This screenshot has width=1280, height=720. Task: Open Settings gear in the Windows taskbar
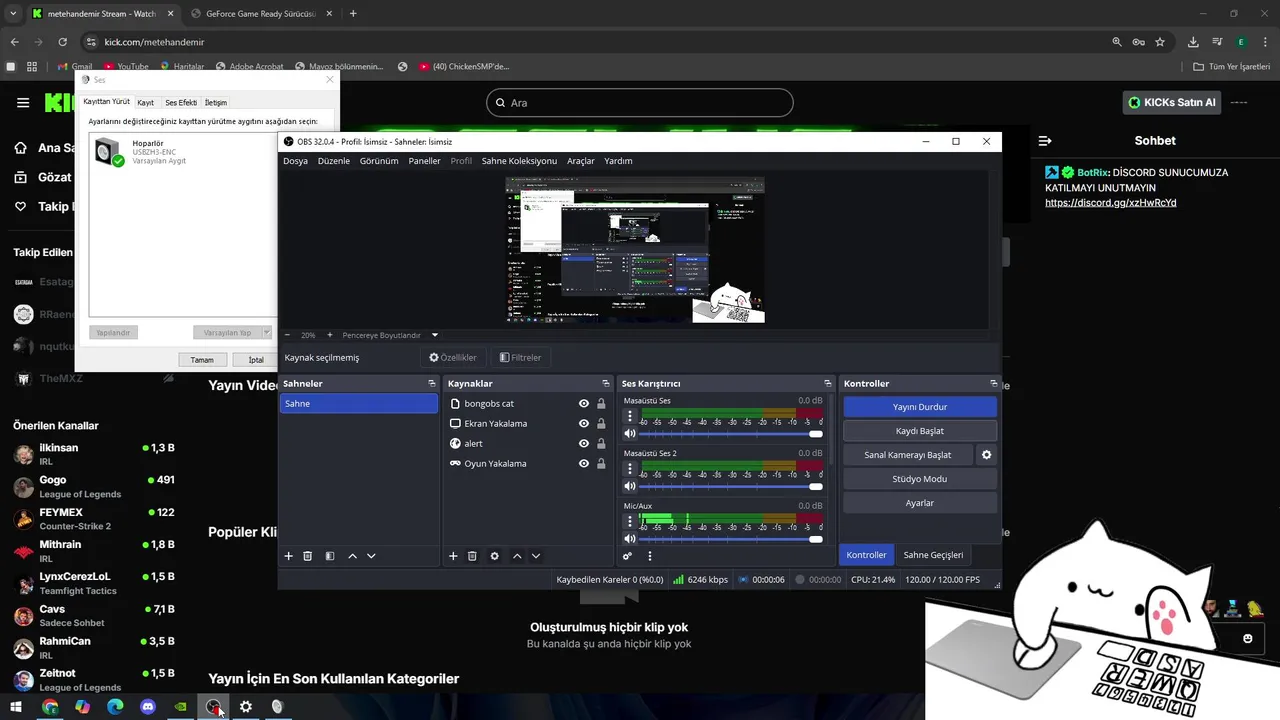245,706
